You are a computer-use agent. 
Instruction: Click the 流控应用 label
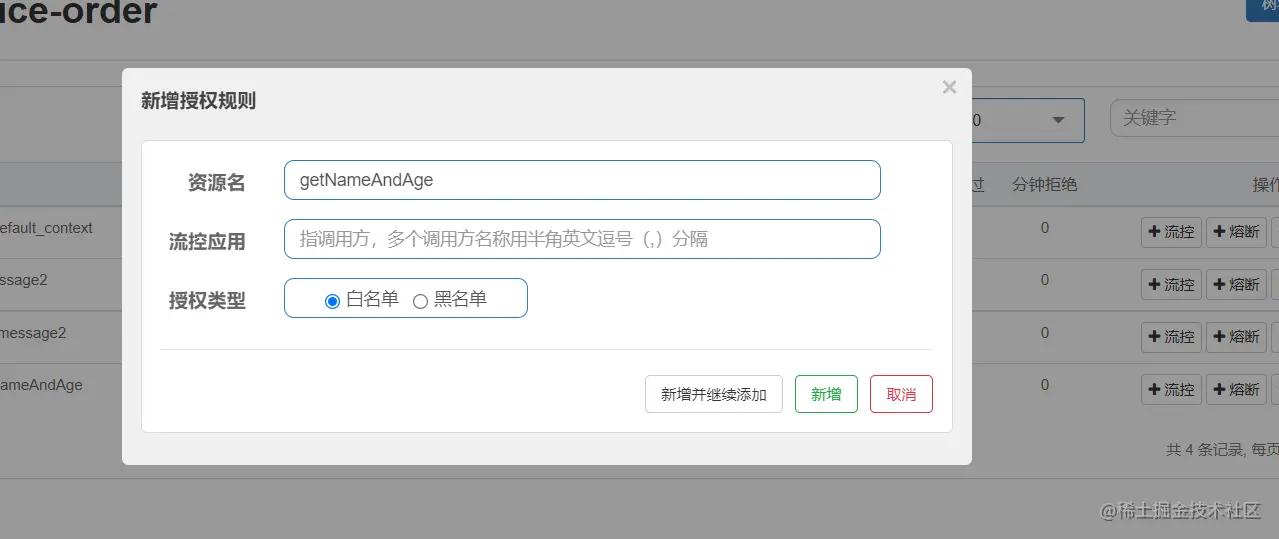(207, 241)
